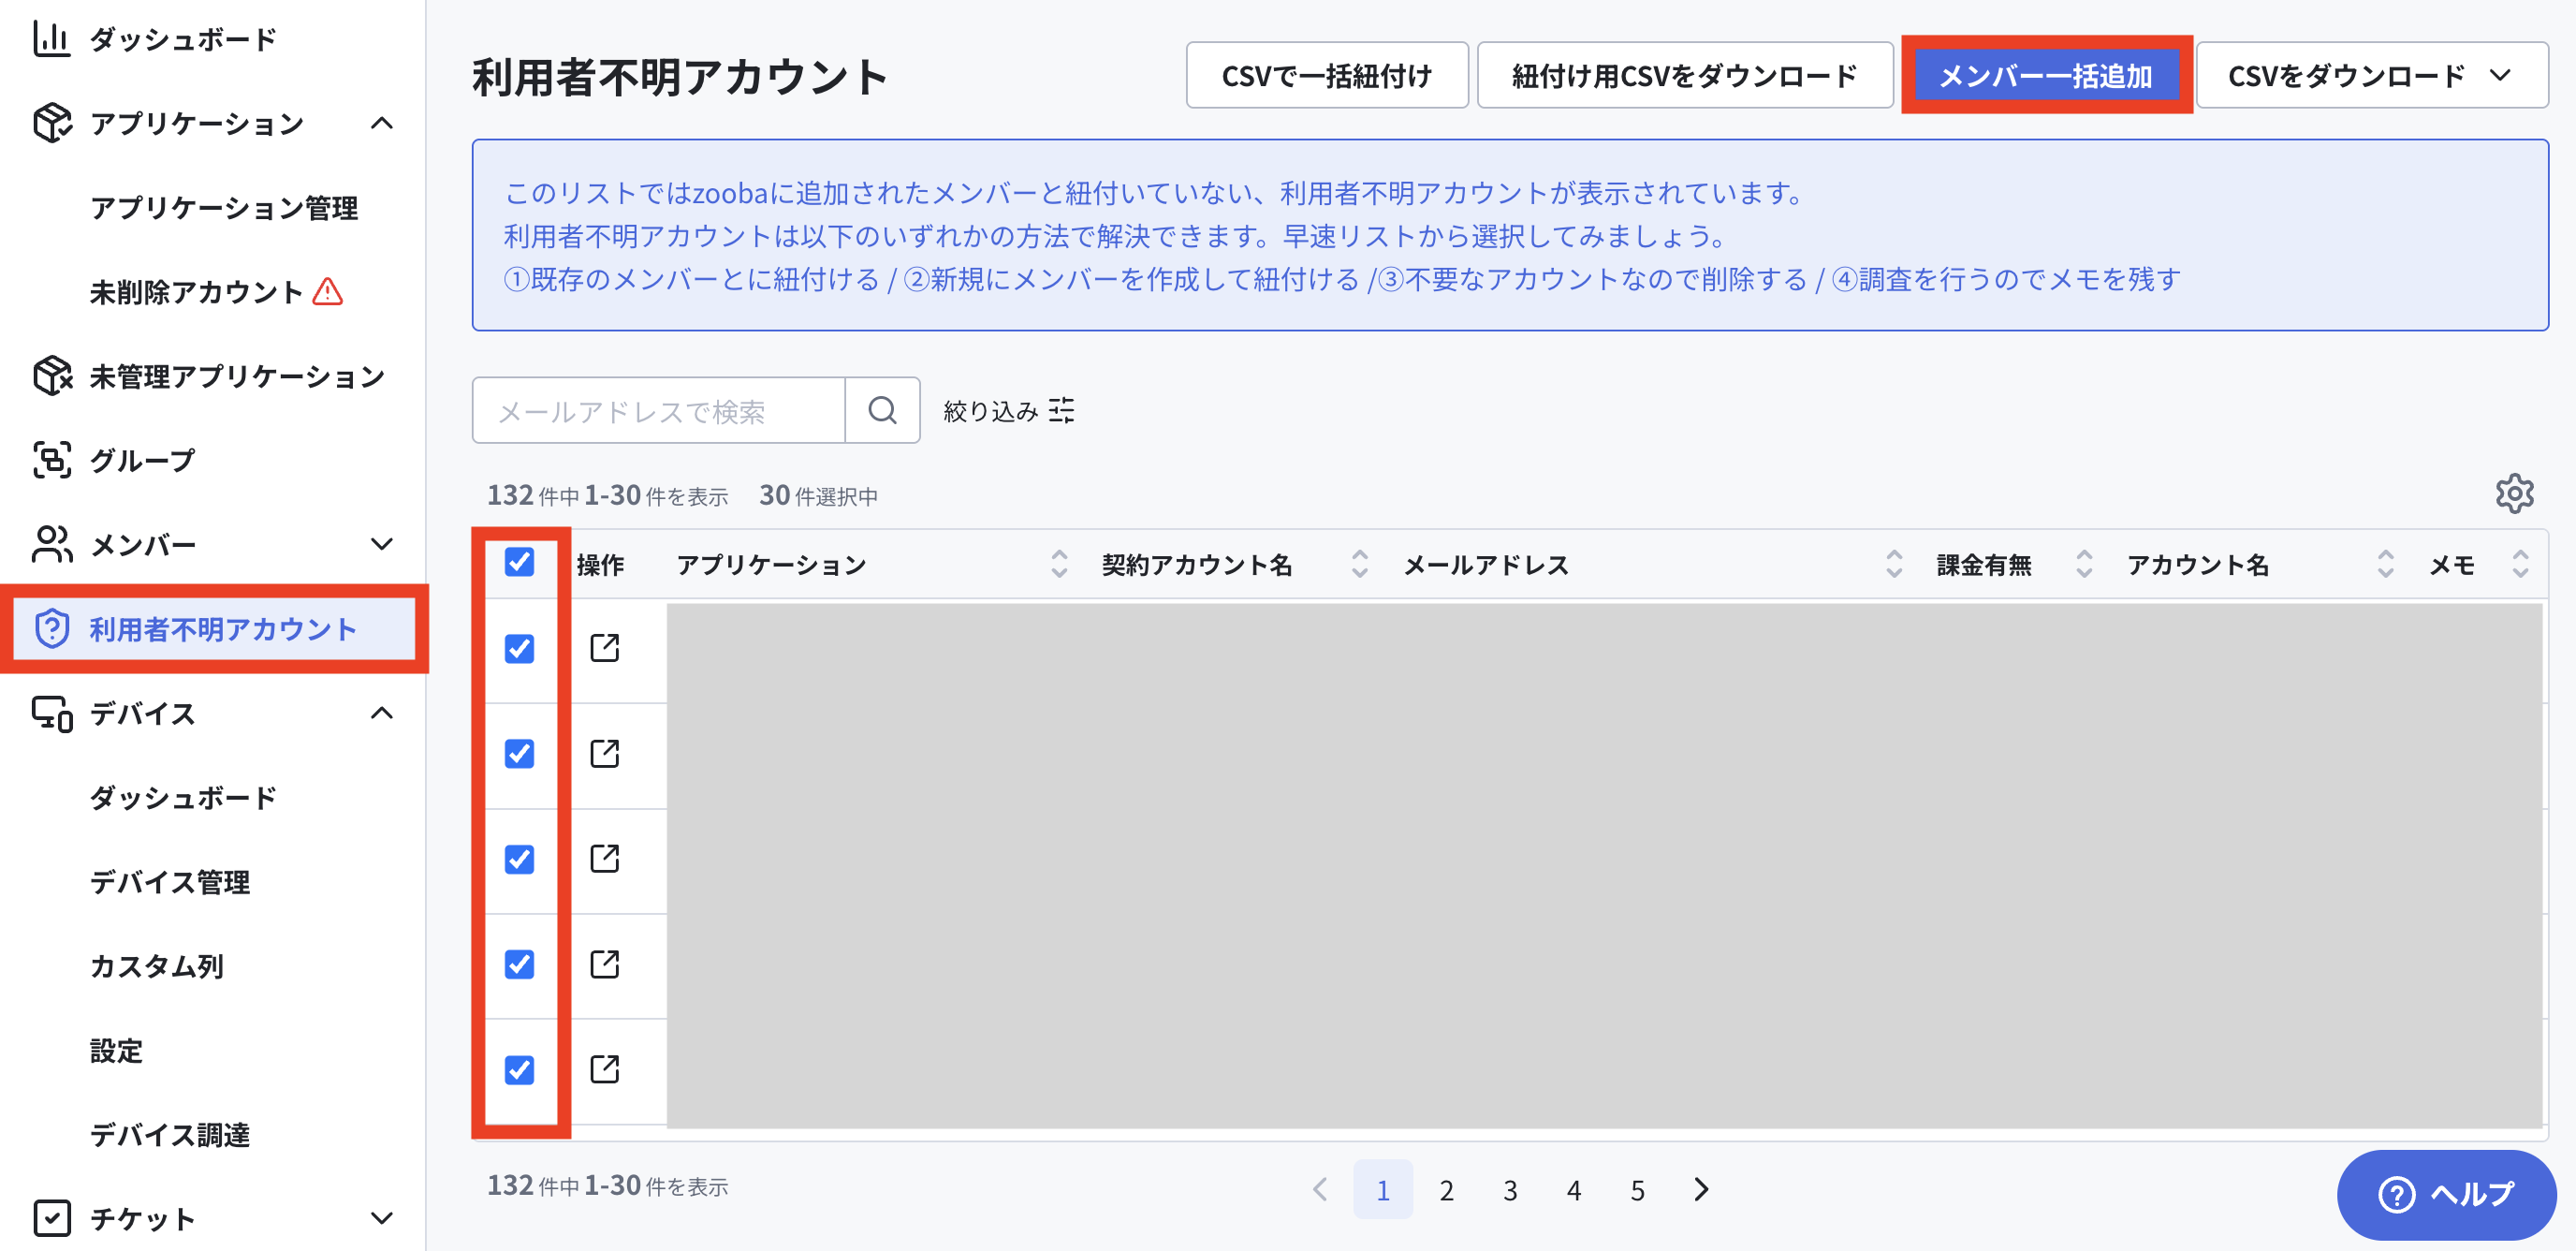Screen dimensions: 2576x1251
Task: Go to next page arrow
Action: tap(1702, 1189)
